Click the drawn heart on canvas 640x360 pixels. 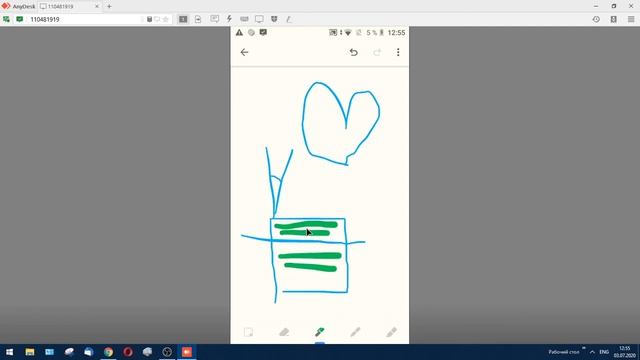pyautogui.click(x=341, y=124)
